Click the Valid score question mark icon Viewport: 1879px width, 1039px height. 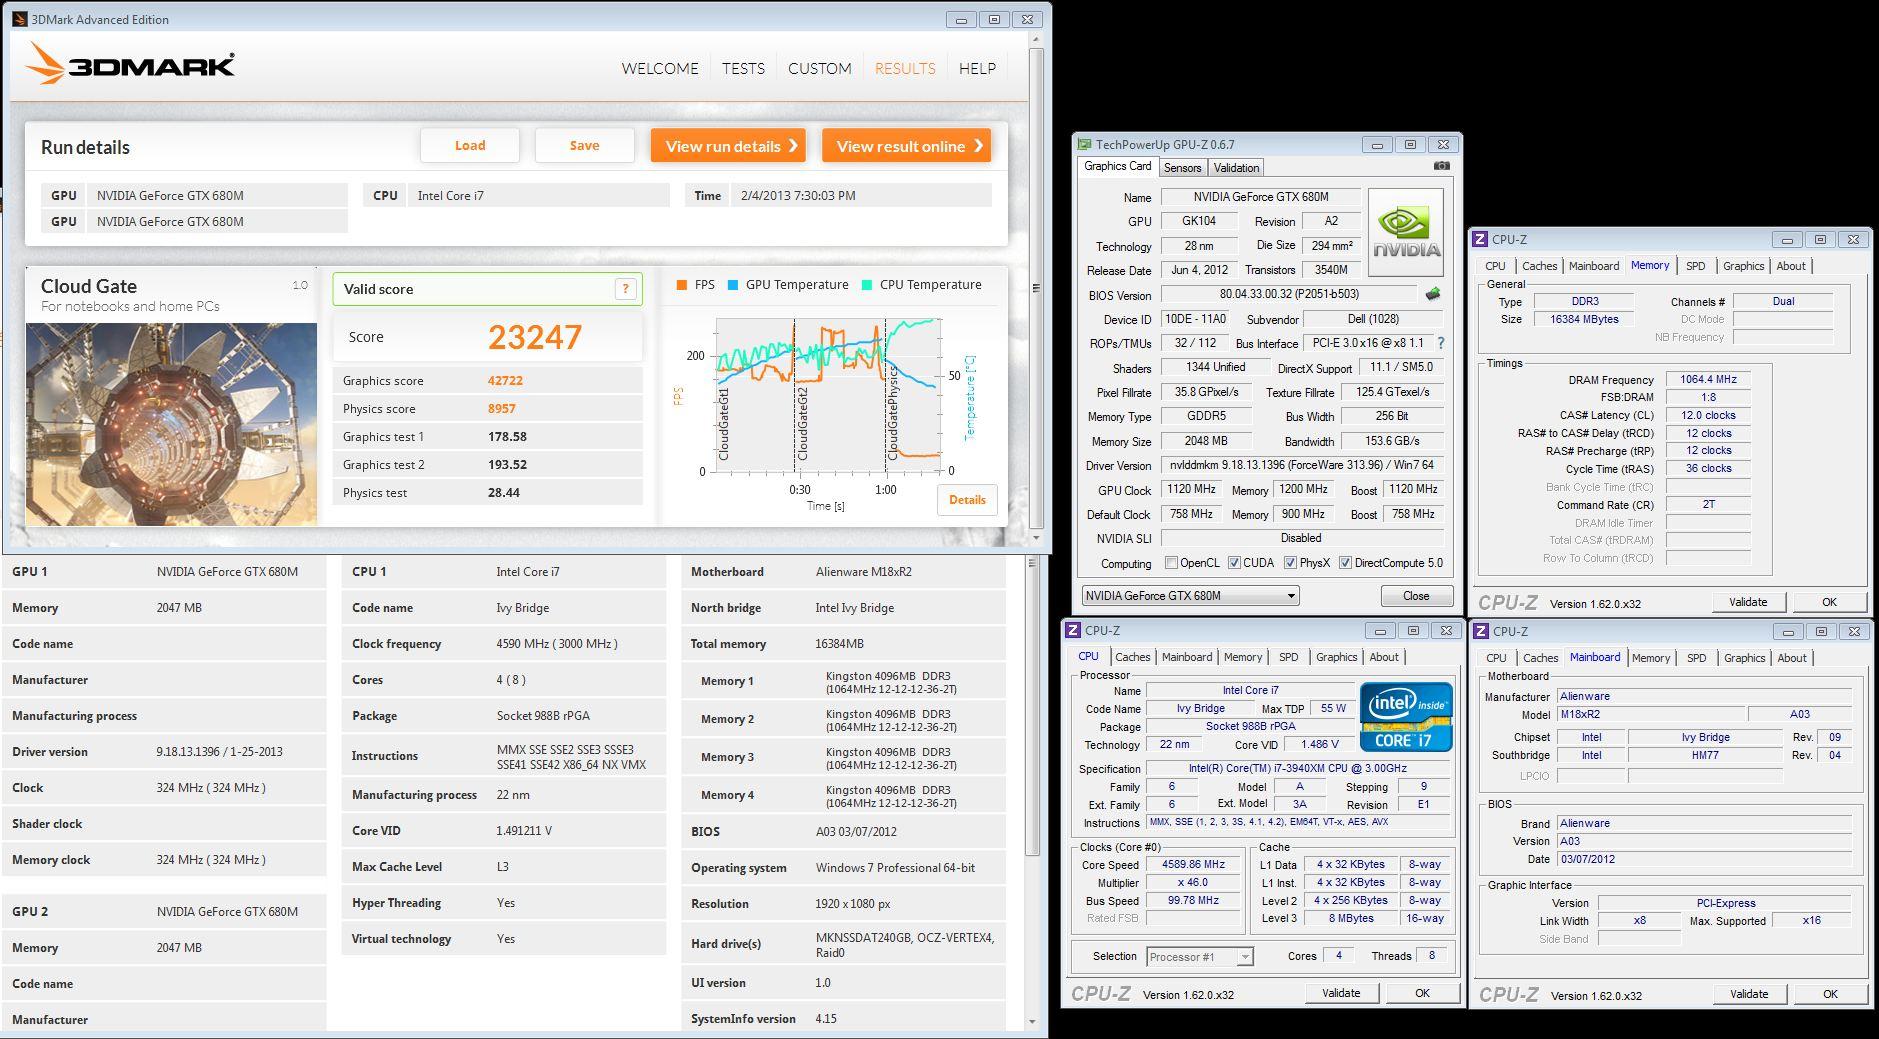625,289
